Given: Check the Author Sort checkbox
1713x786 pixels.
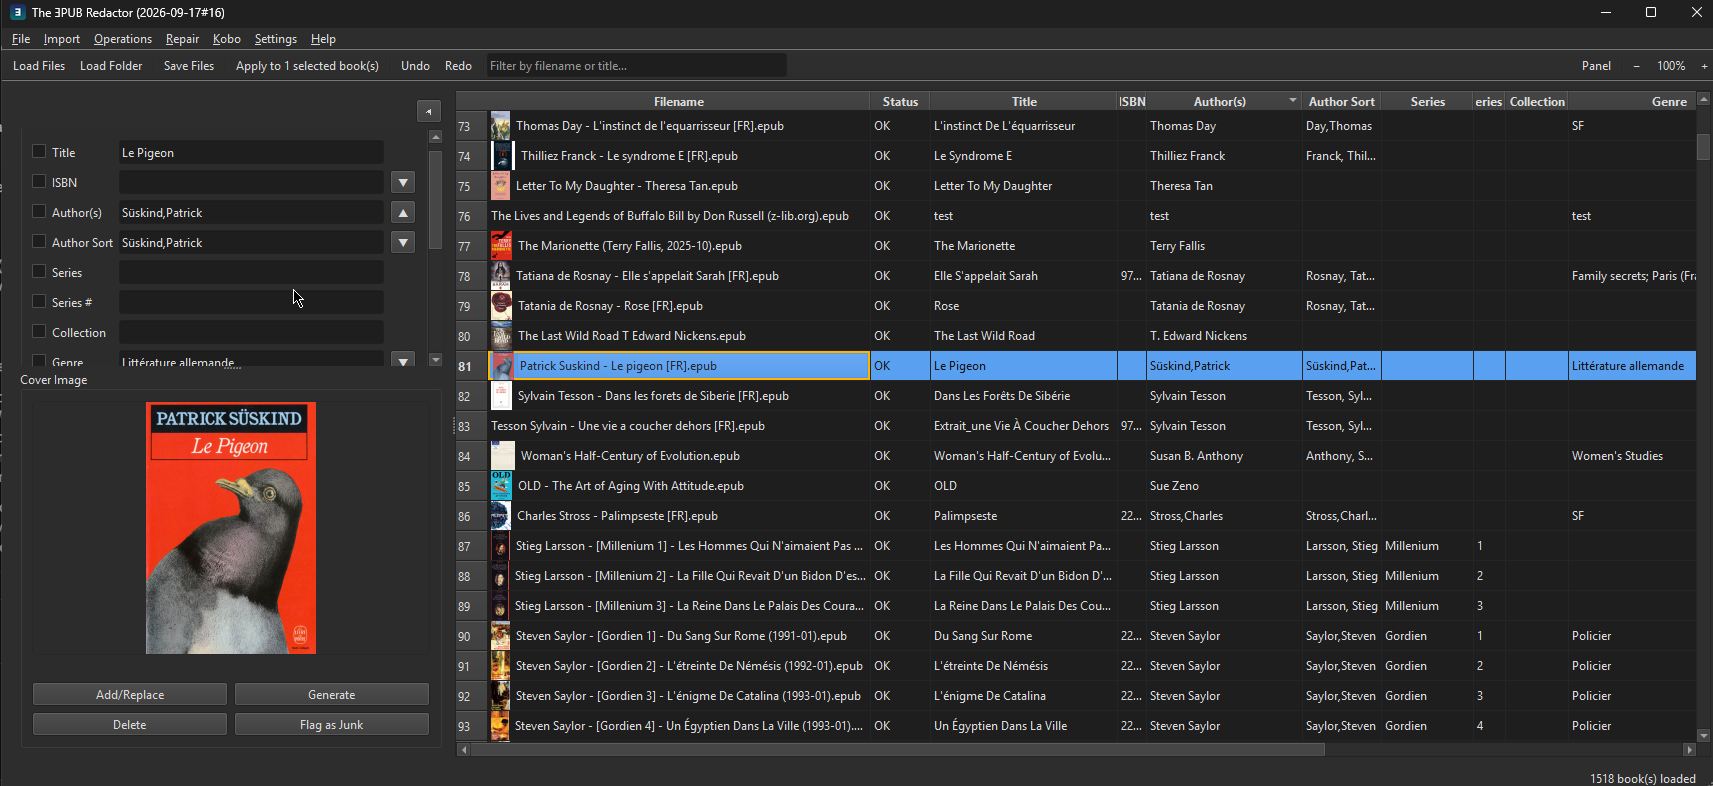Looking at the screenshot, I should tap(39, 241).
